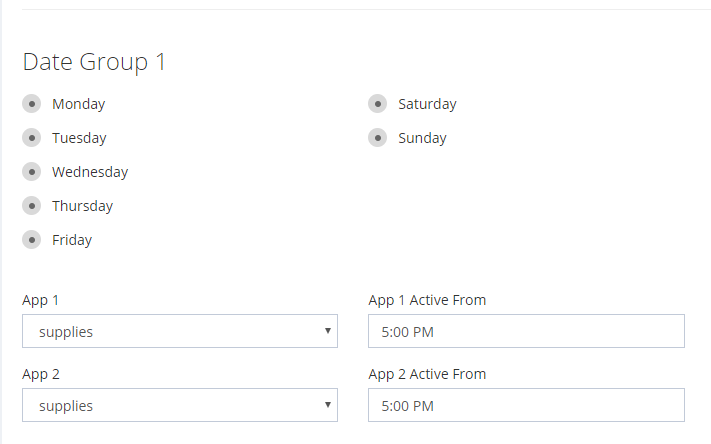711x444 pixels.
Task: Click the "App 1" field label
Action: pos(41,300)
